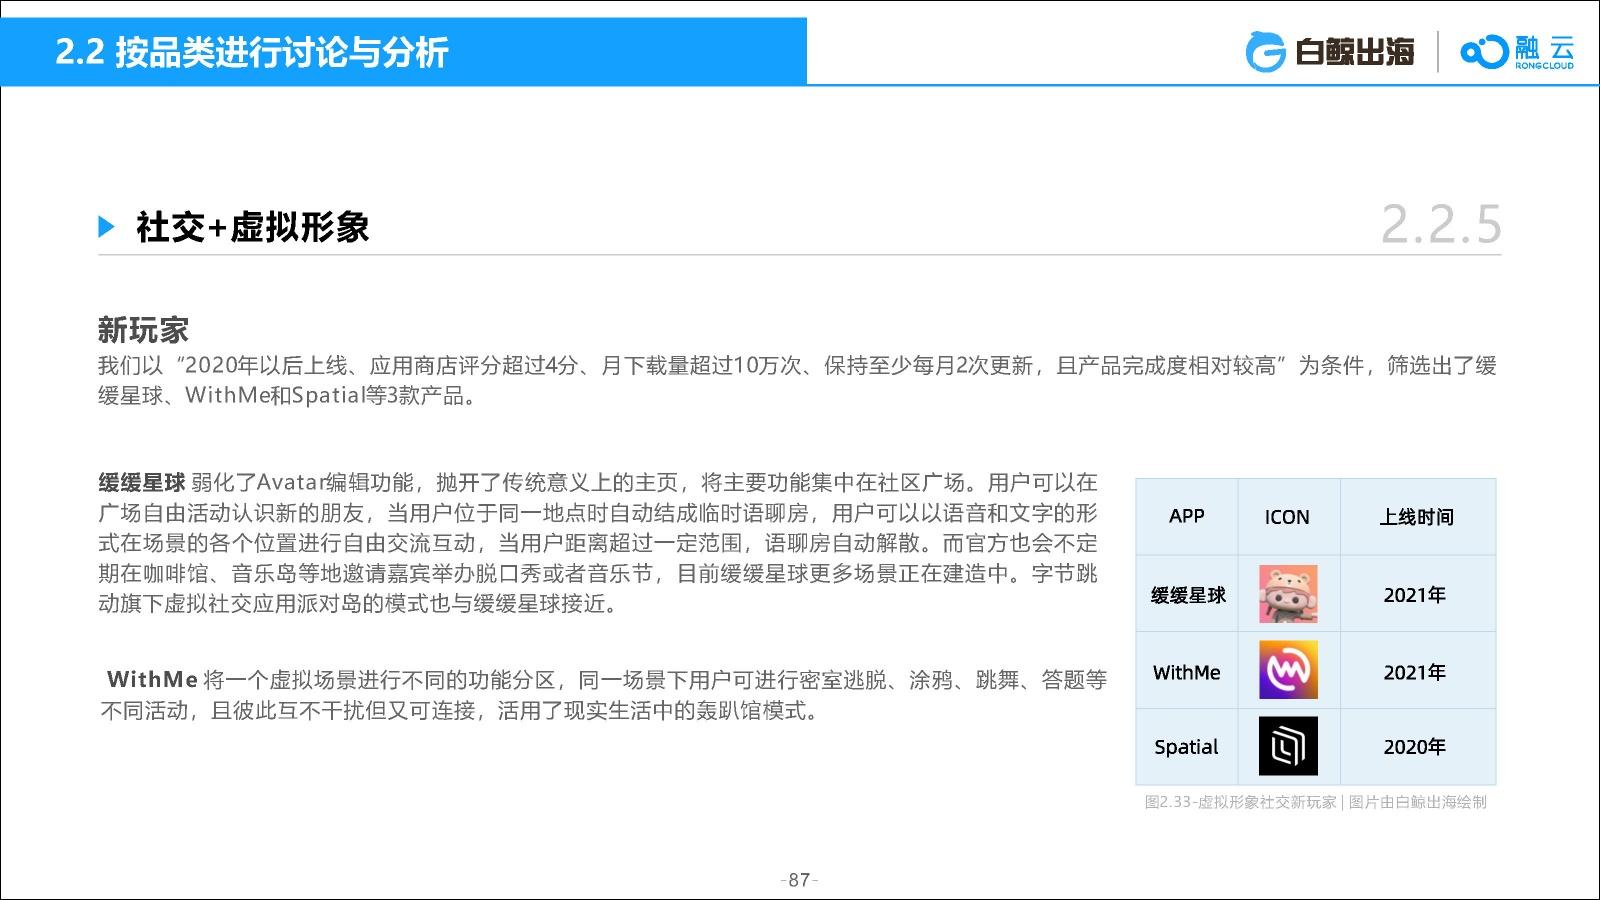Select the slide title 2.2 按品类进行讨论与分析
1600x900 pixels.
click(x=252, y=52)
